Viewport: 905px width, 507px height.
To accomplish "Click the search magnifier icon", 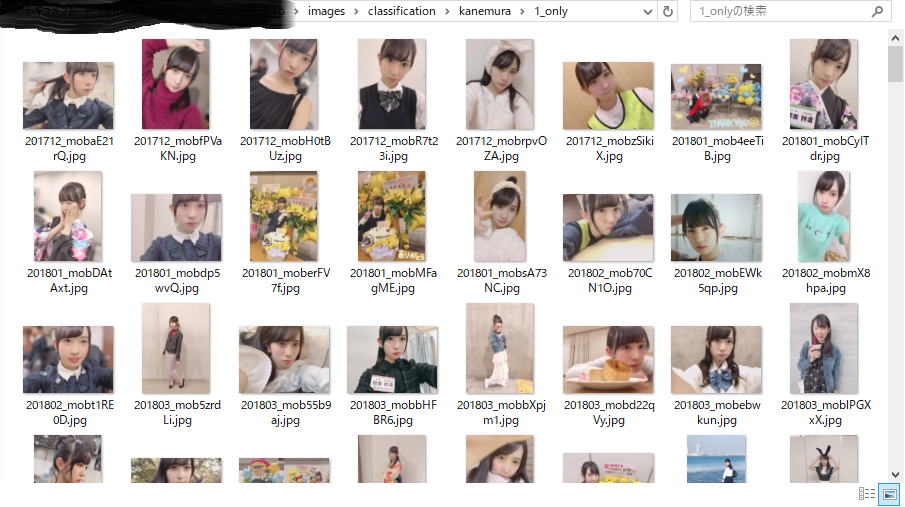I will coord(877,11).
